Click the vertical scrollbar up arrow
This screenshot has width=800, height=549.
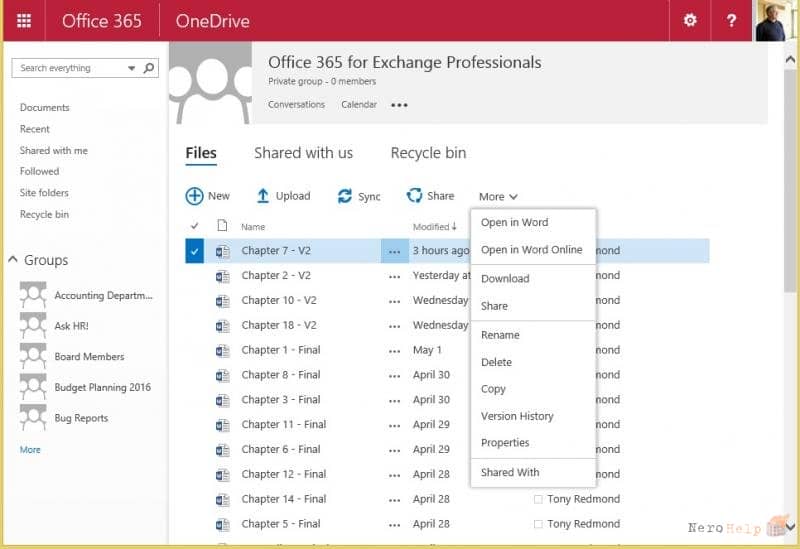point(790,60)
